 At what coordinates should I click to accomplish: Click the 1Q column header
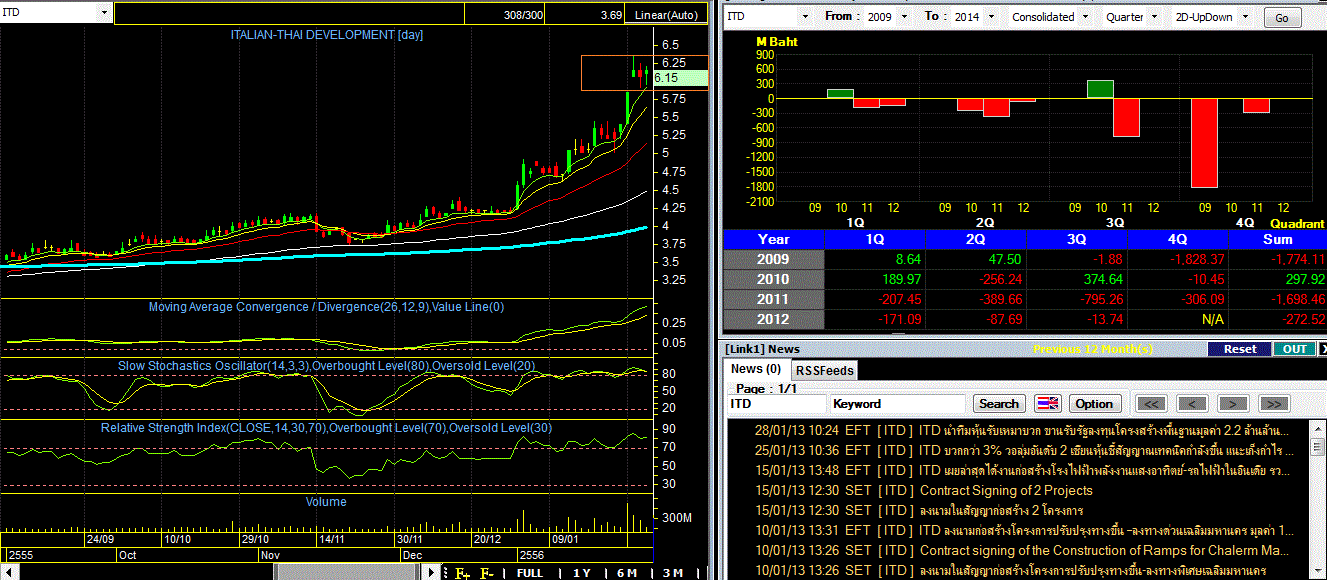coord(875,239)
